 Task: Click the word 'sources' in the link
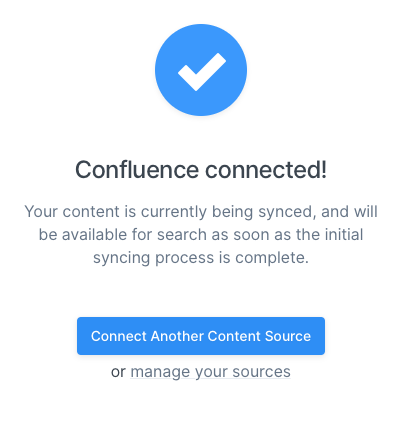(x=262, y=372)
